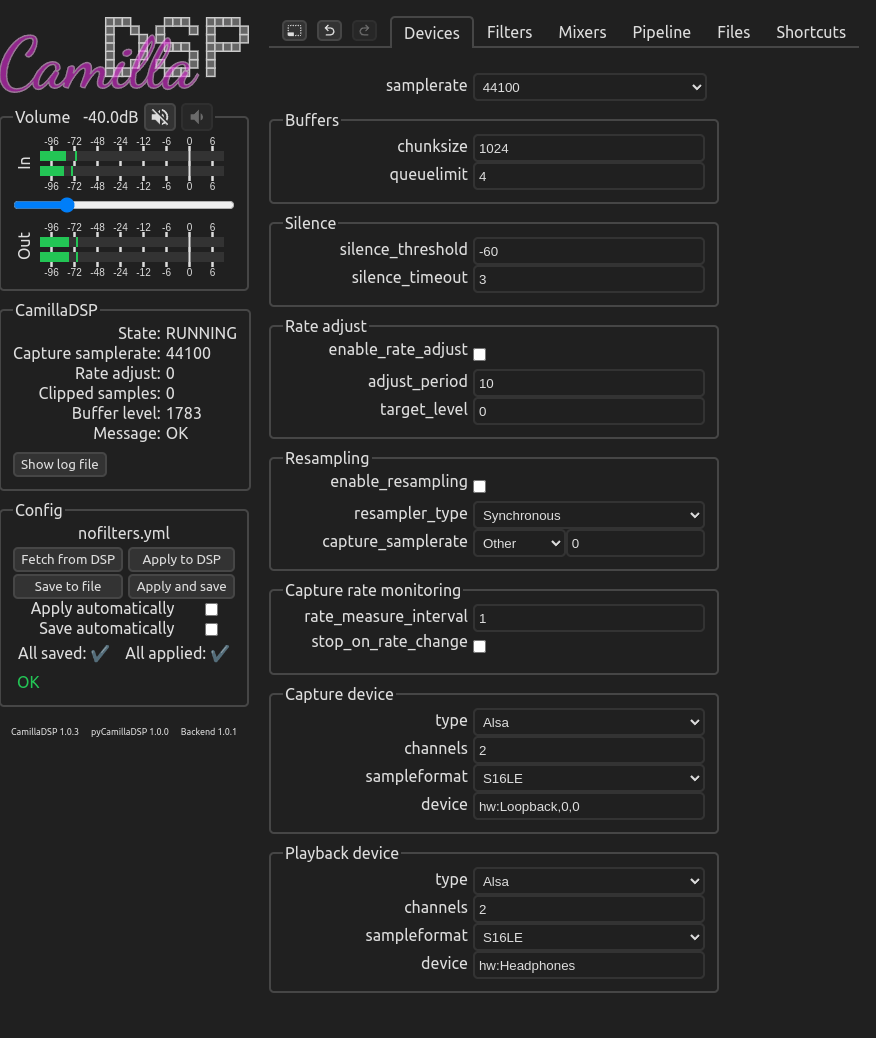The height and width of the screenshot is (1038, 876).
Task: Switch to the Shortcuts tab
Action: pos(810,32)
